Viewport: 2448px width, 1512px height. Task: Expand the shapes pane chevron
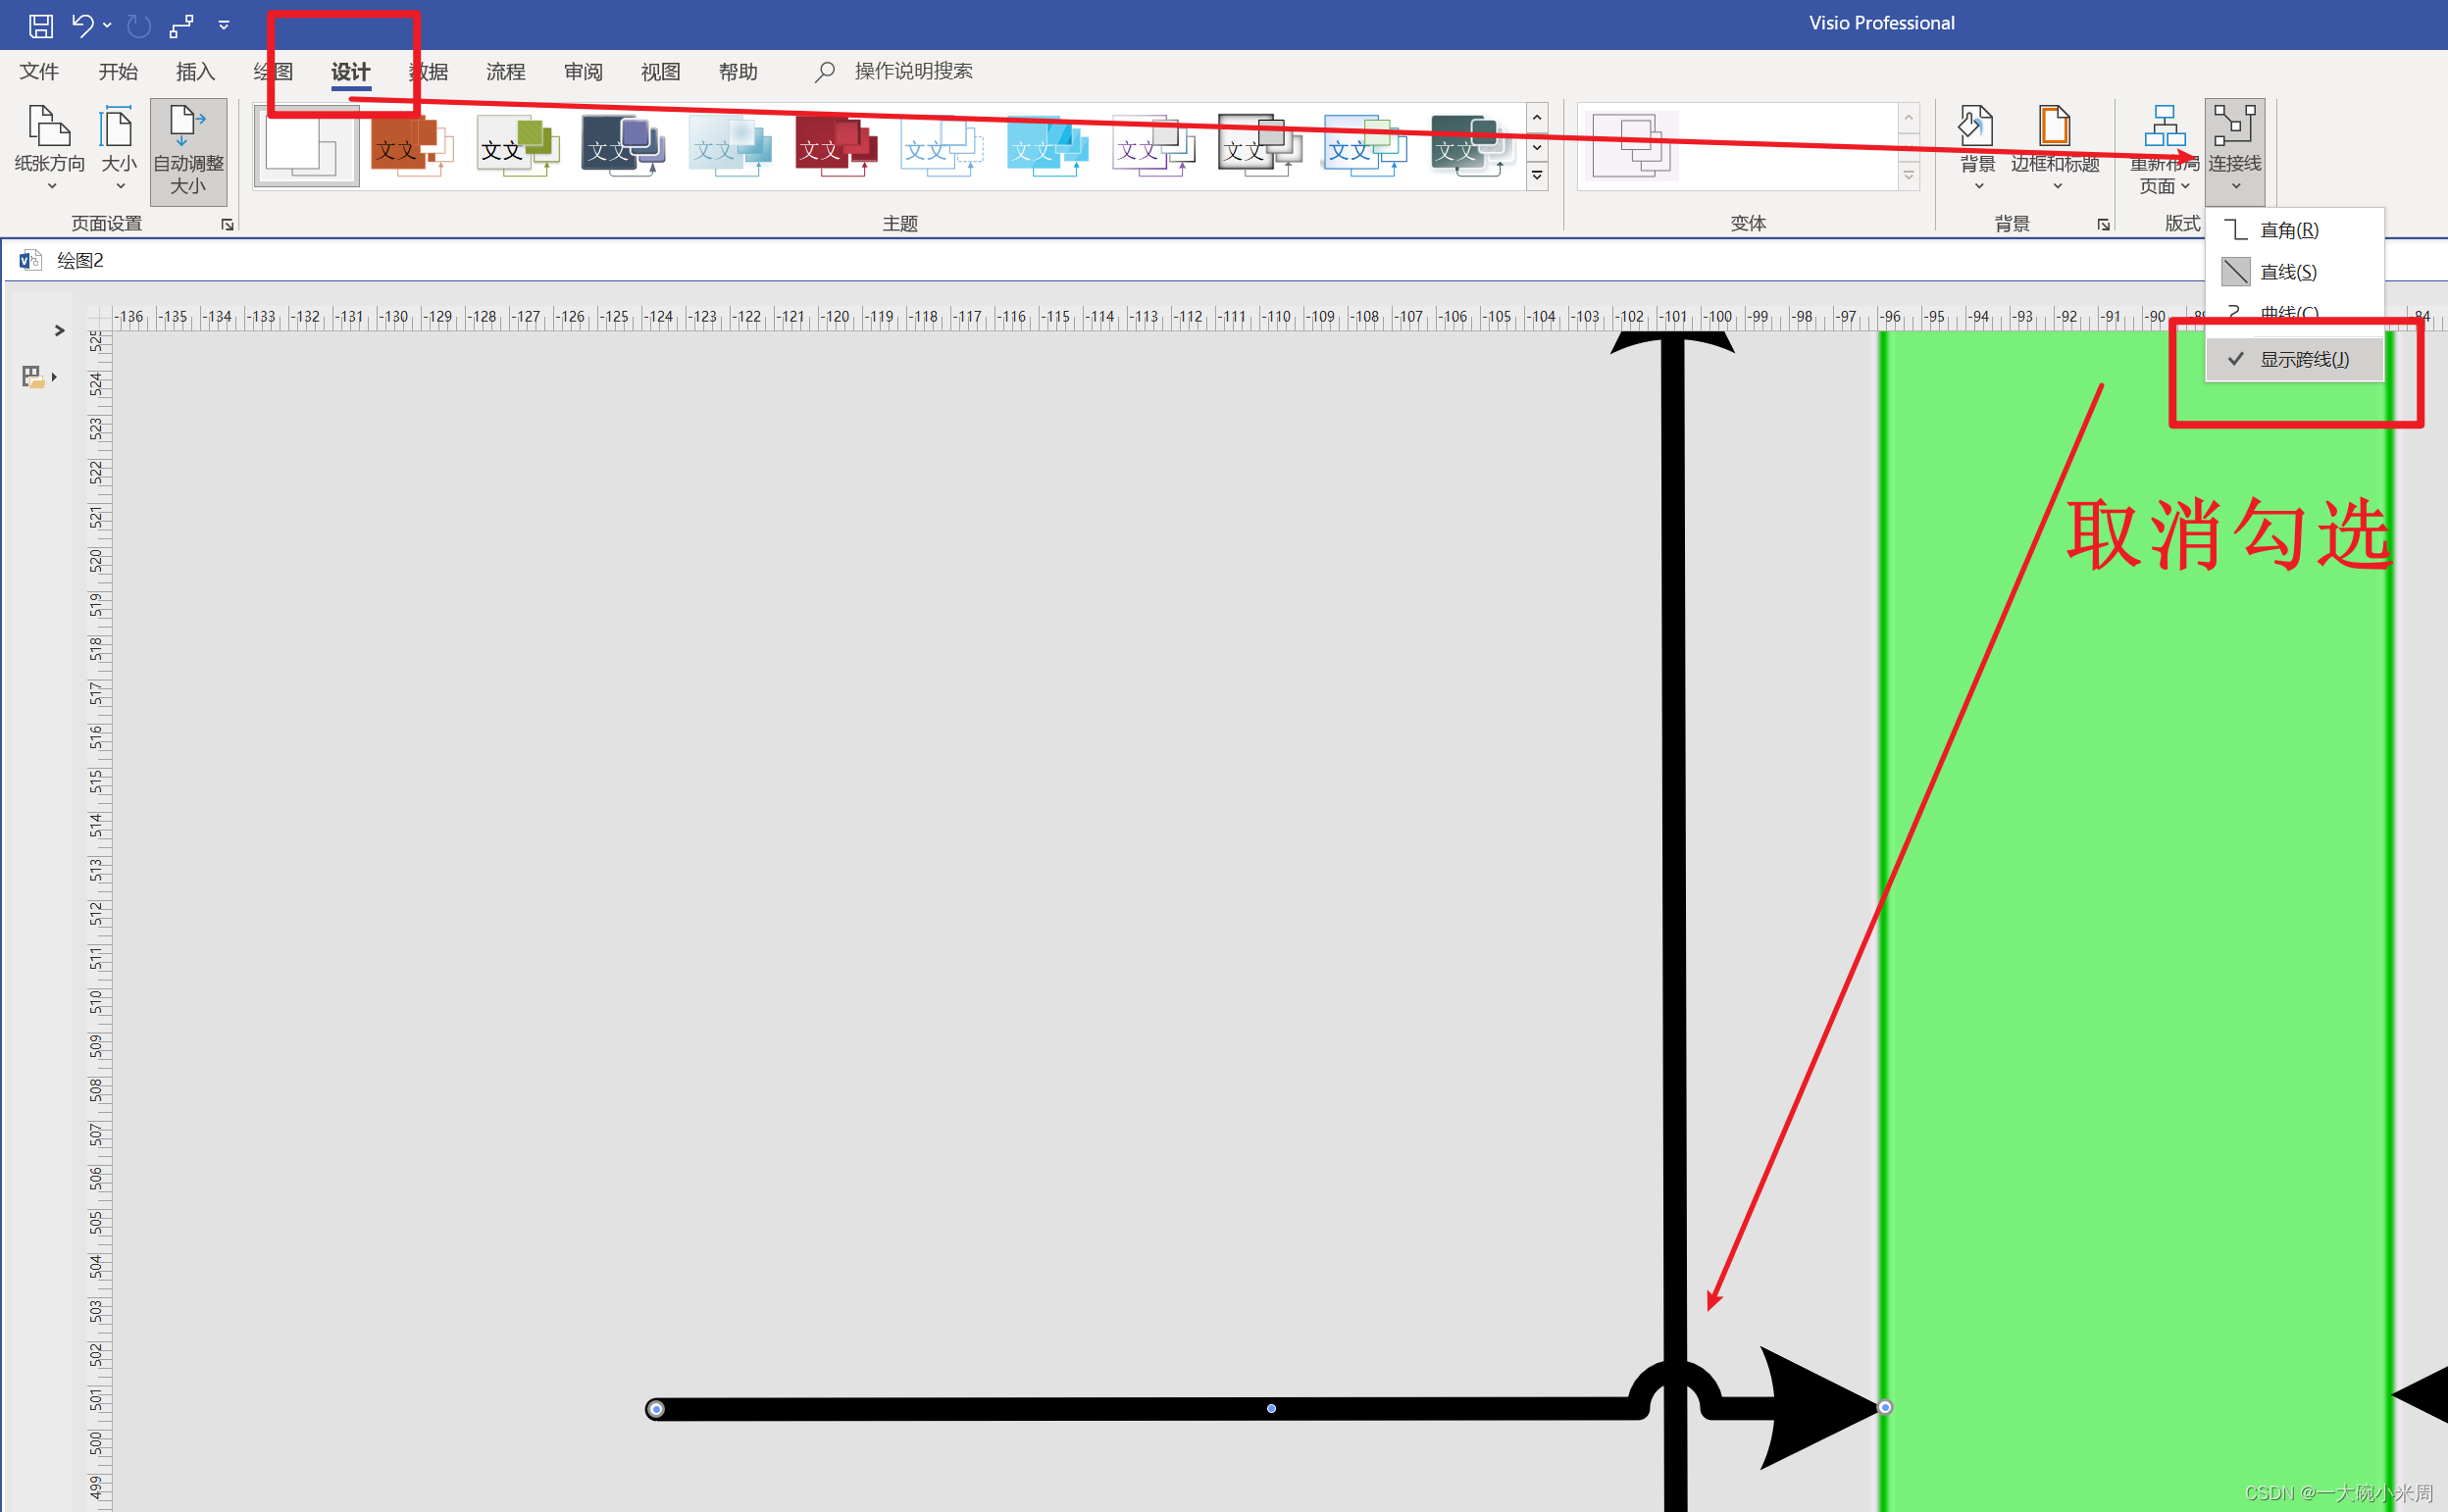point(59,330)
